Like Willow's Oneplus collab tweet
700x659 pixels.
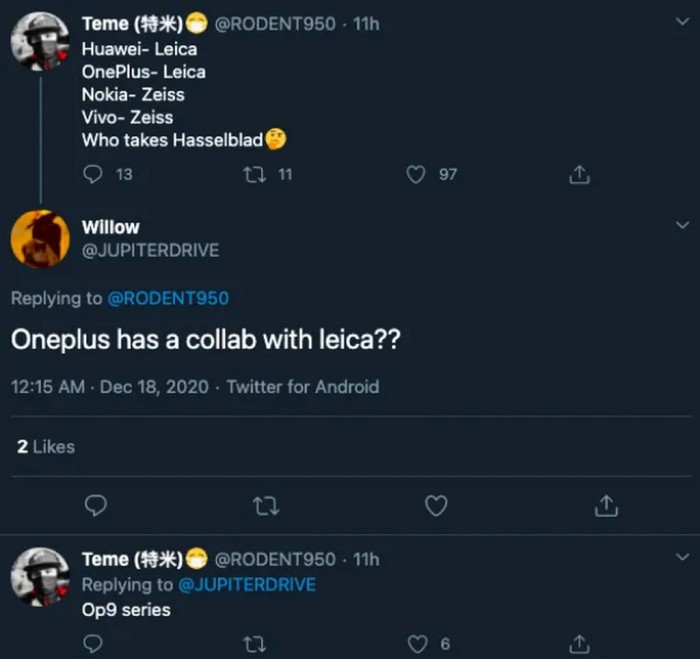click(436, 506)
